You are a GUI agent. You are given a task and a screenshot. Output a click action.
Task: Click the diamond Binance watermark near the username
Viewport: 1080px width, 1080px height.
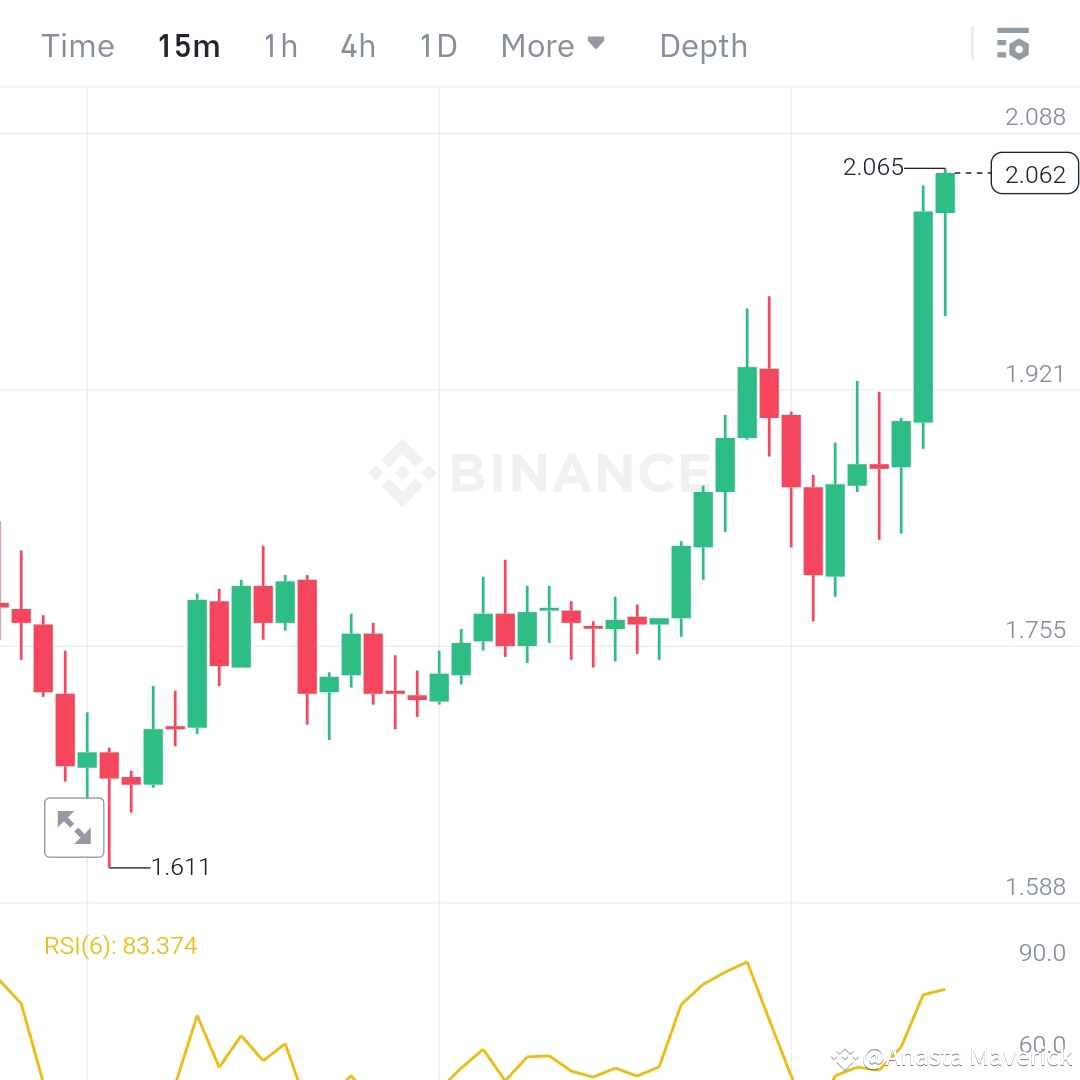click(845, 1056)
